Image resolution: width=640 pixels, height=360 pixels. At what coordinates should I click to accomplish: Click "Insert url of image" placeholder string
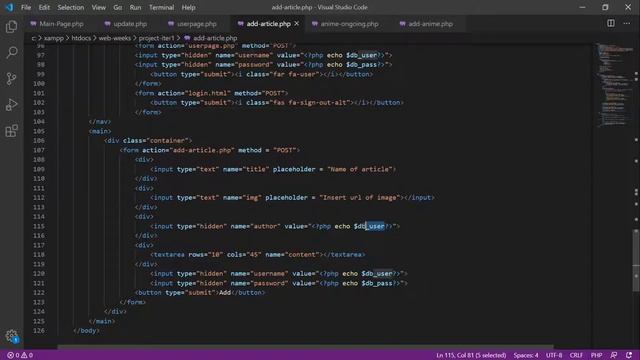360,198
